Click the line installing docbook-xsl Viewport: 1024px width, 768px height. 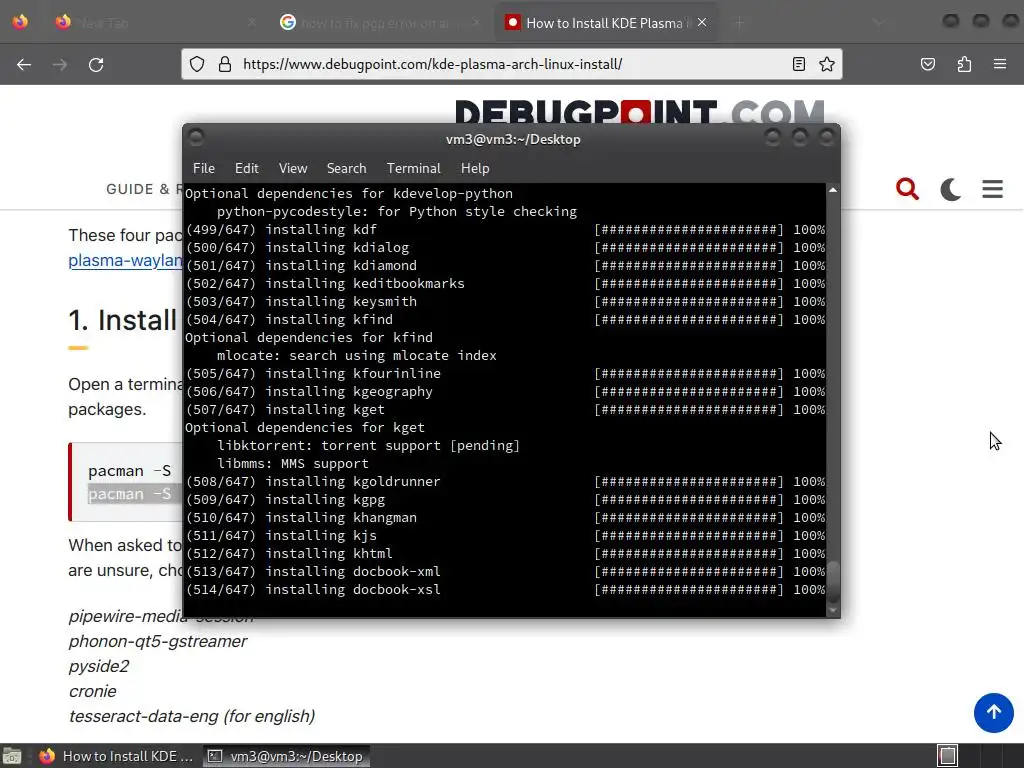pyautogui.click(x=505, y=590)
